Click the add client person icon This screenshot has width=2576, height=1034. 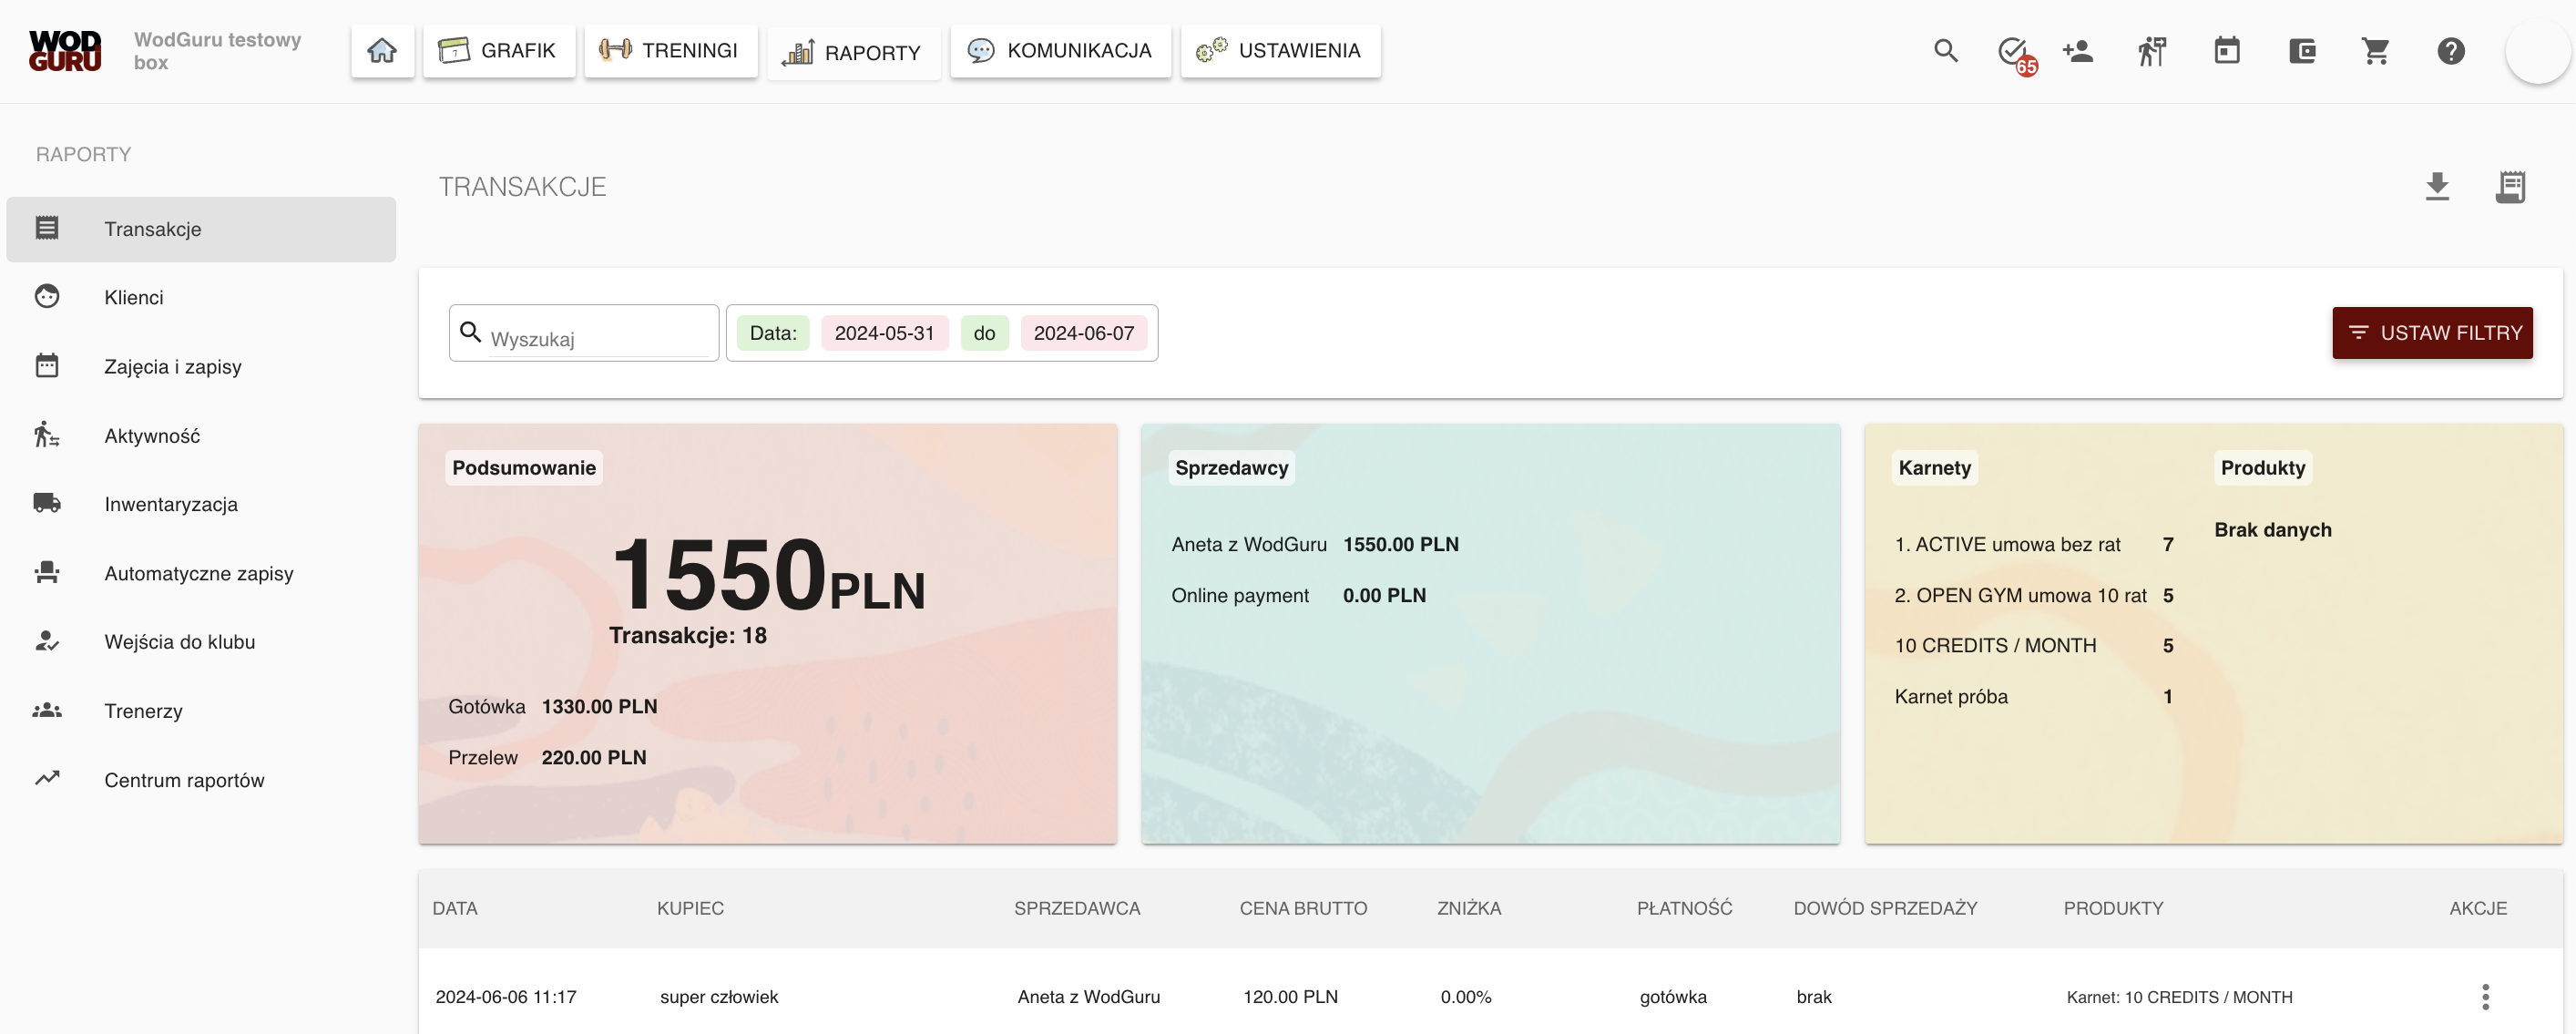point(2078,51)
